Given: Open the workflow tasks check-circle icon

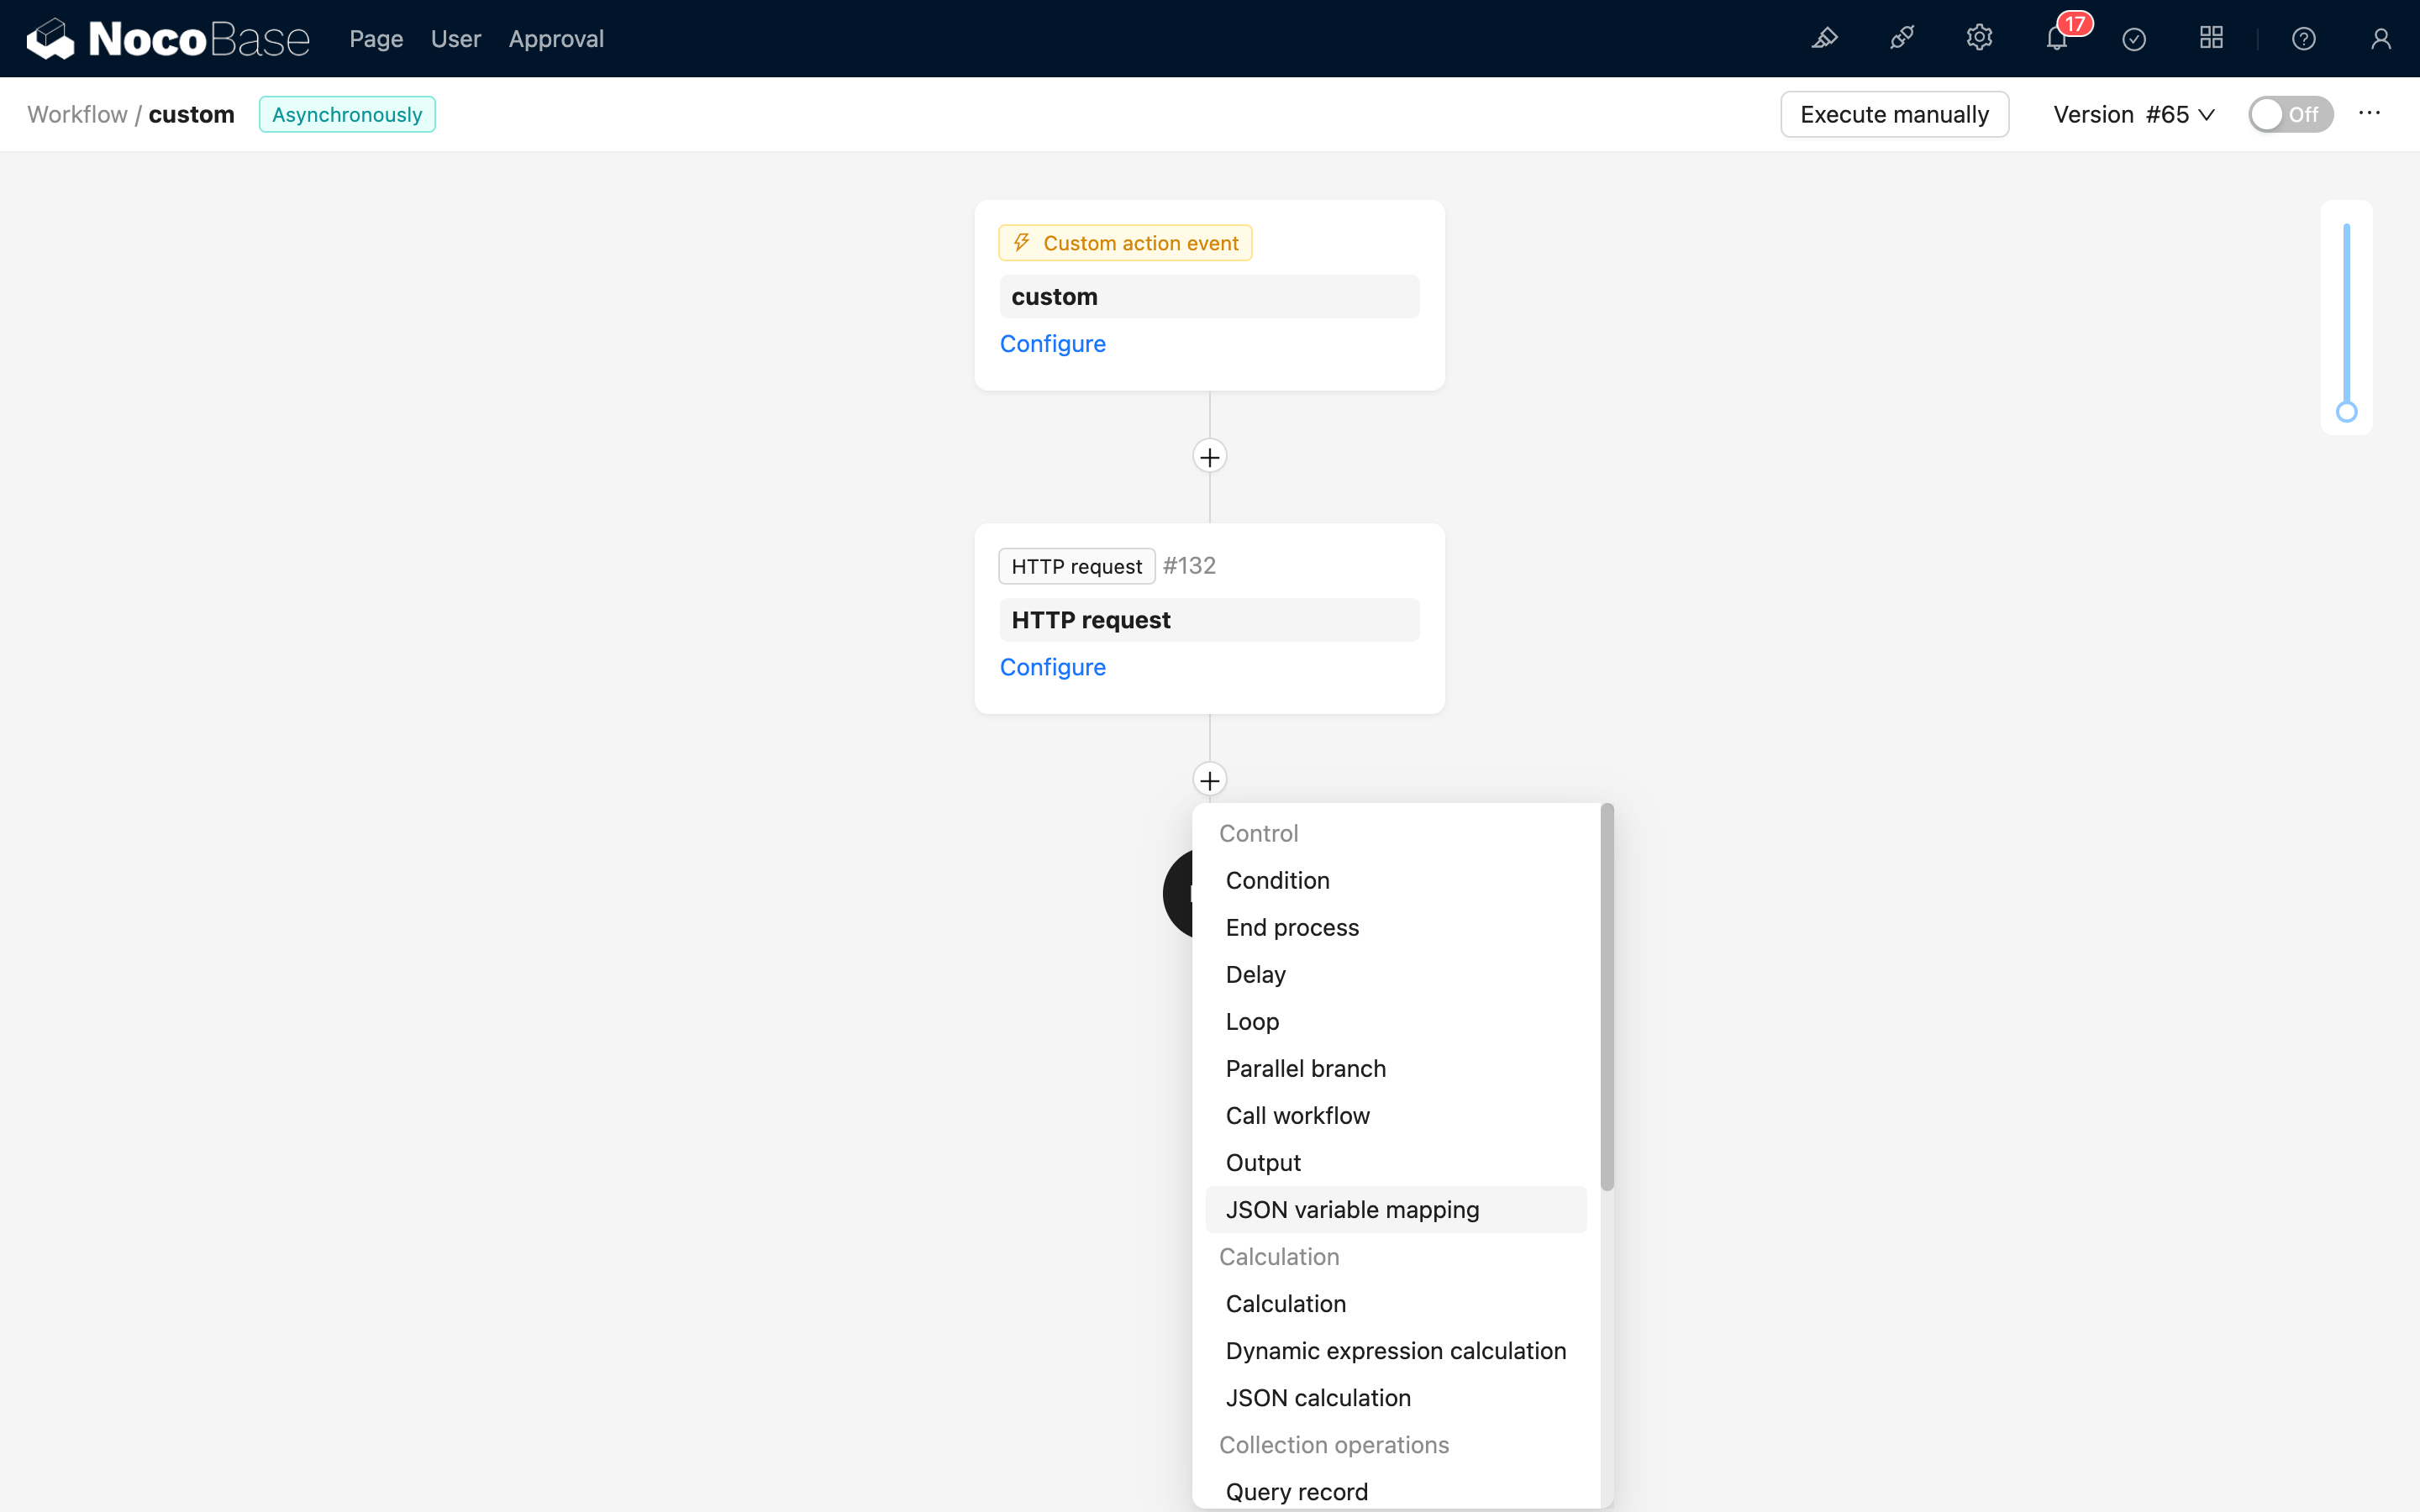Looking at the screenshot, I should click(2134, 39).
